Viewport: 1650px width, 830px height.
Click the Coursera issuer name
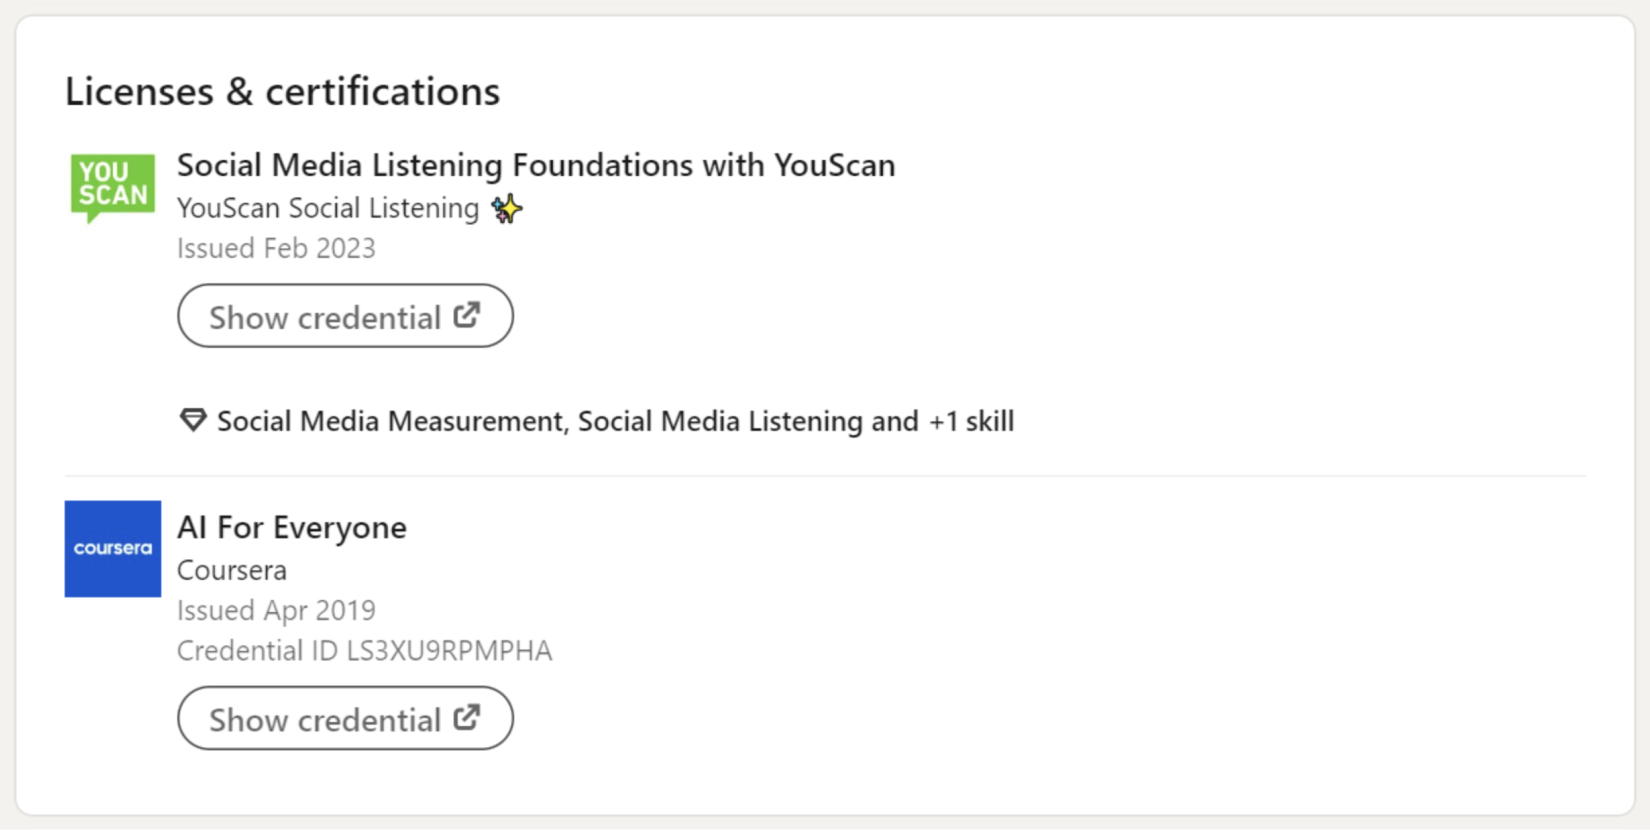[231, 569]
